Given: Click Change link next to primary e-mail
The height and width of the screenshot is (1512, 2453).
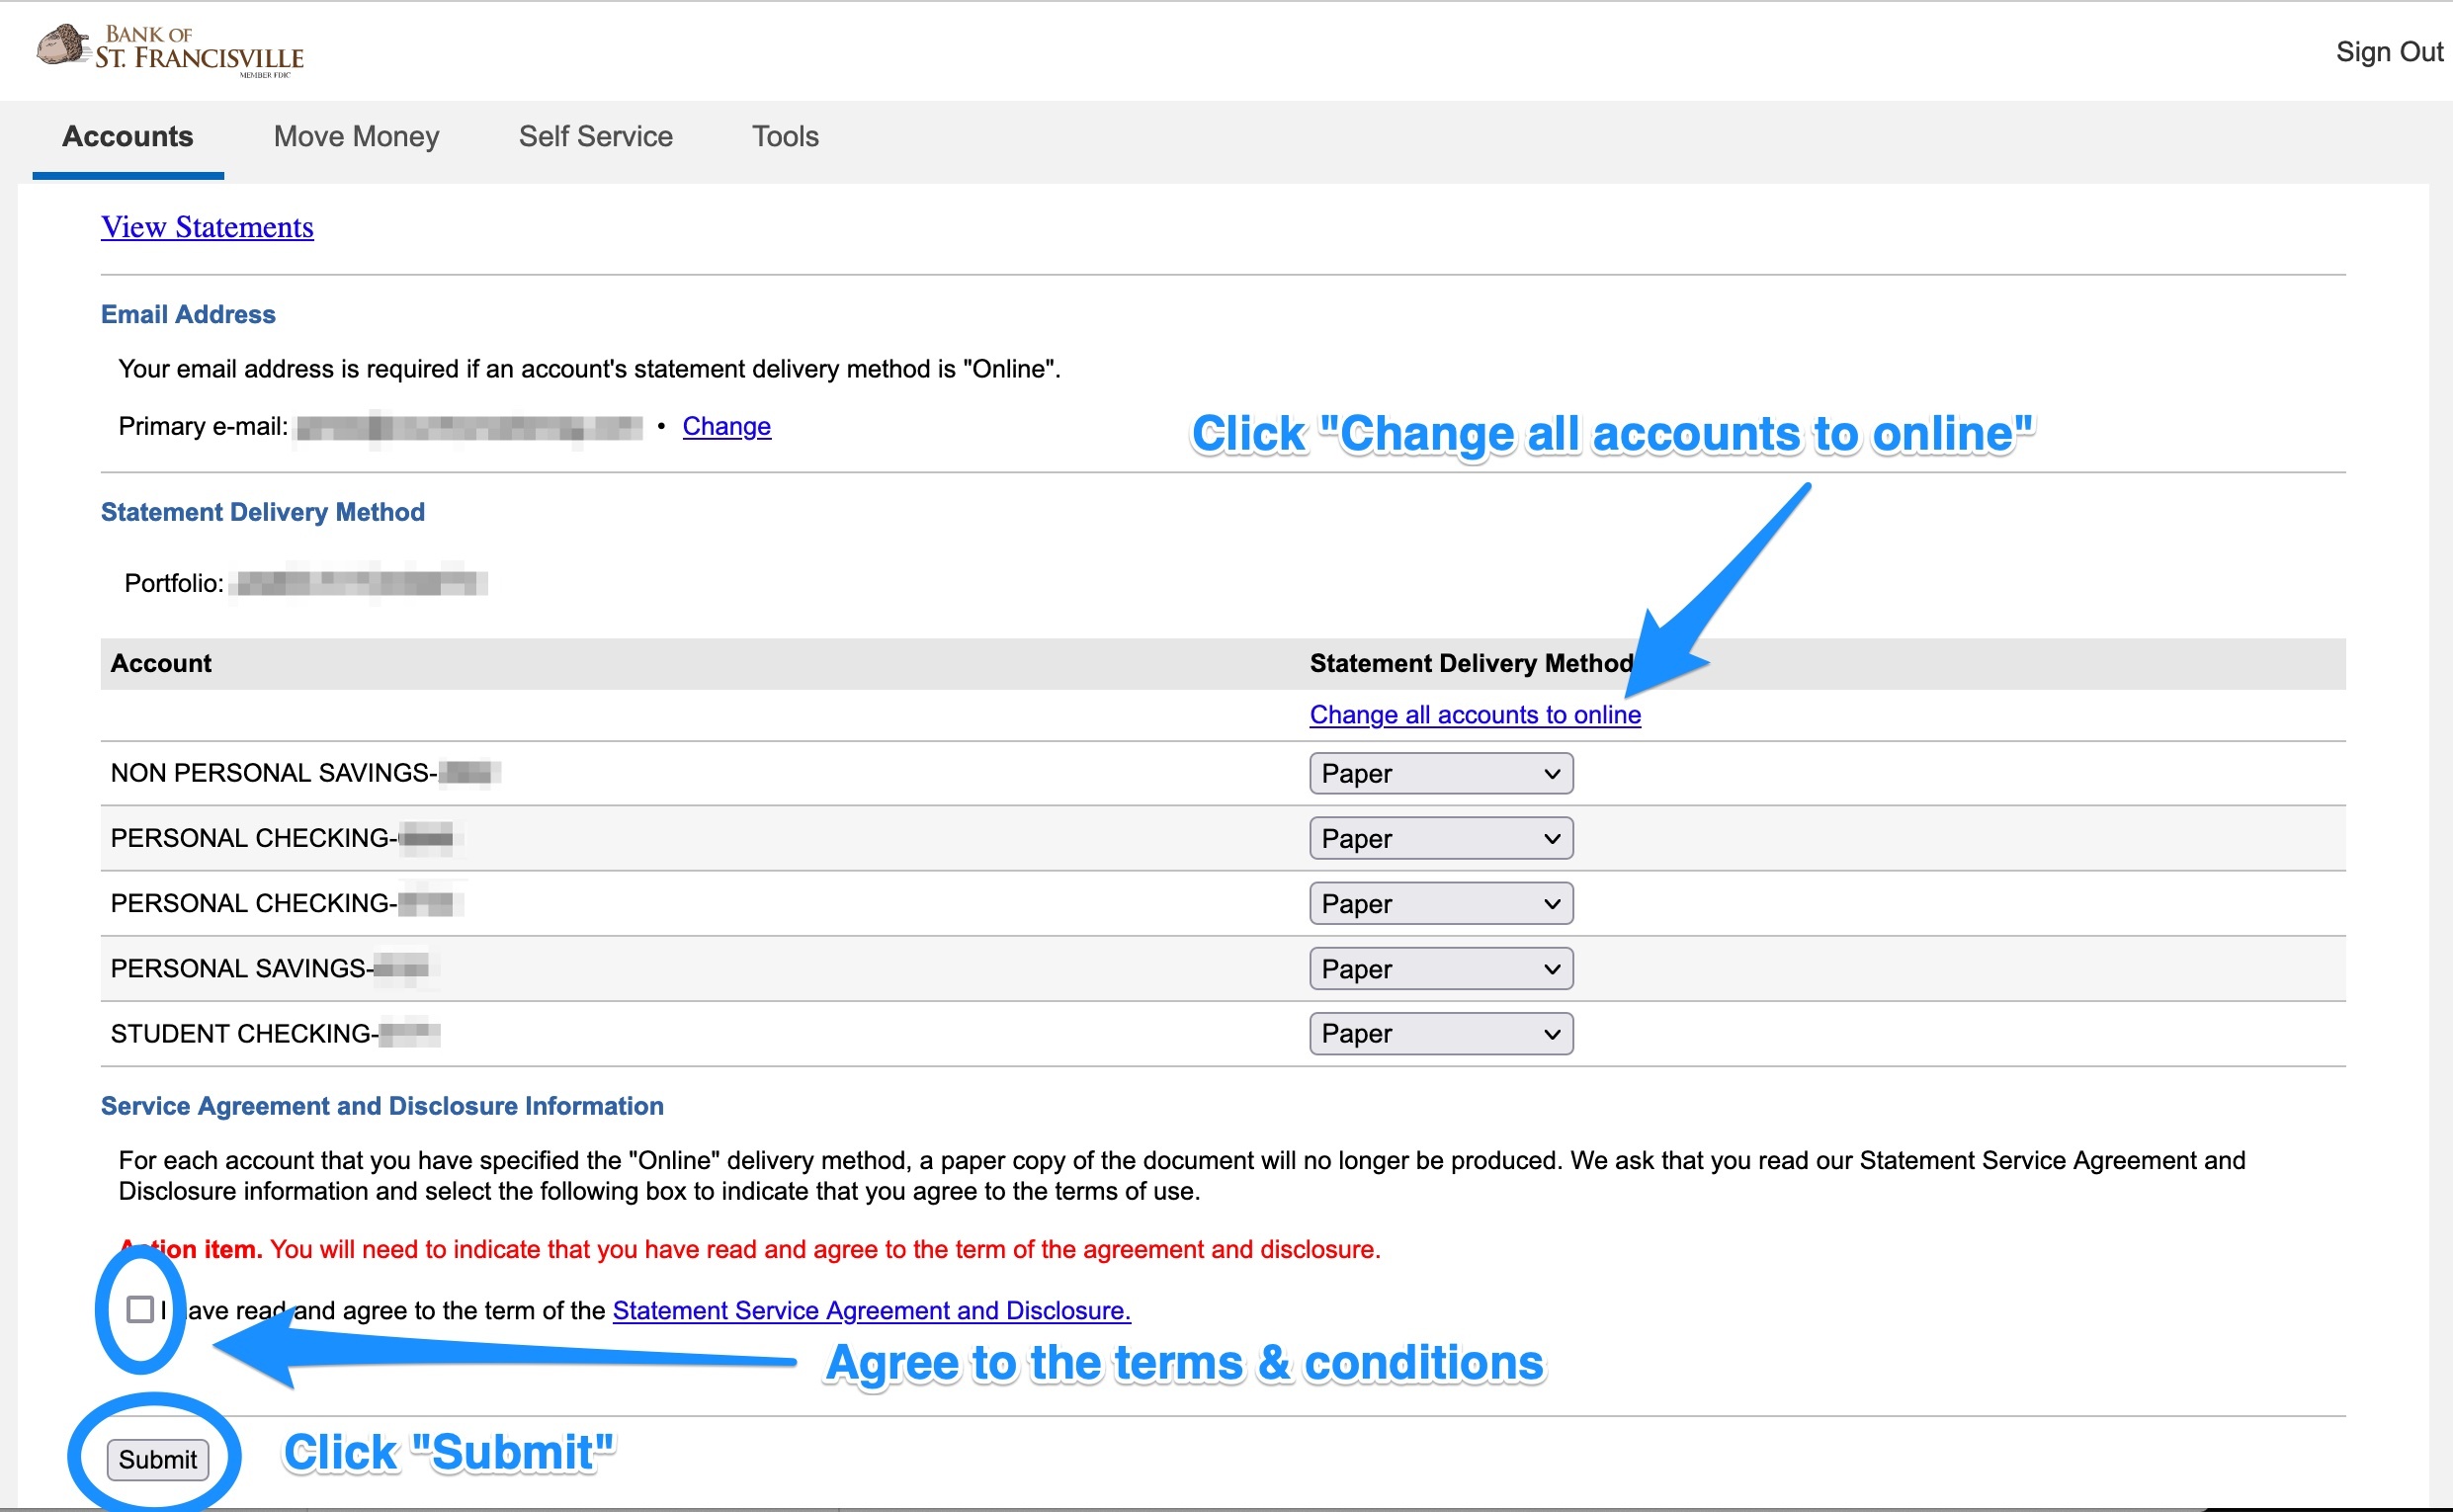Looking at the screenshot, I should pos(726,427).
